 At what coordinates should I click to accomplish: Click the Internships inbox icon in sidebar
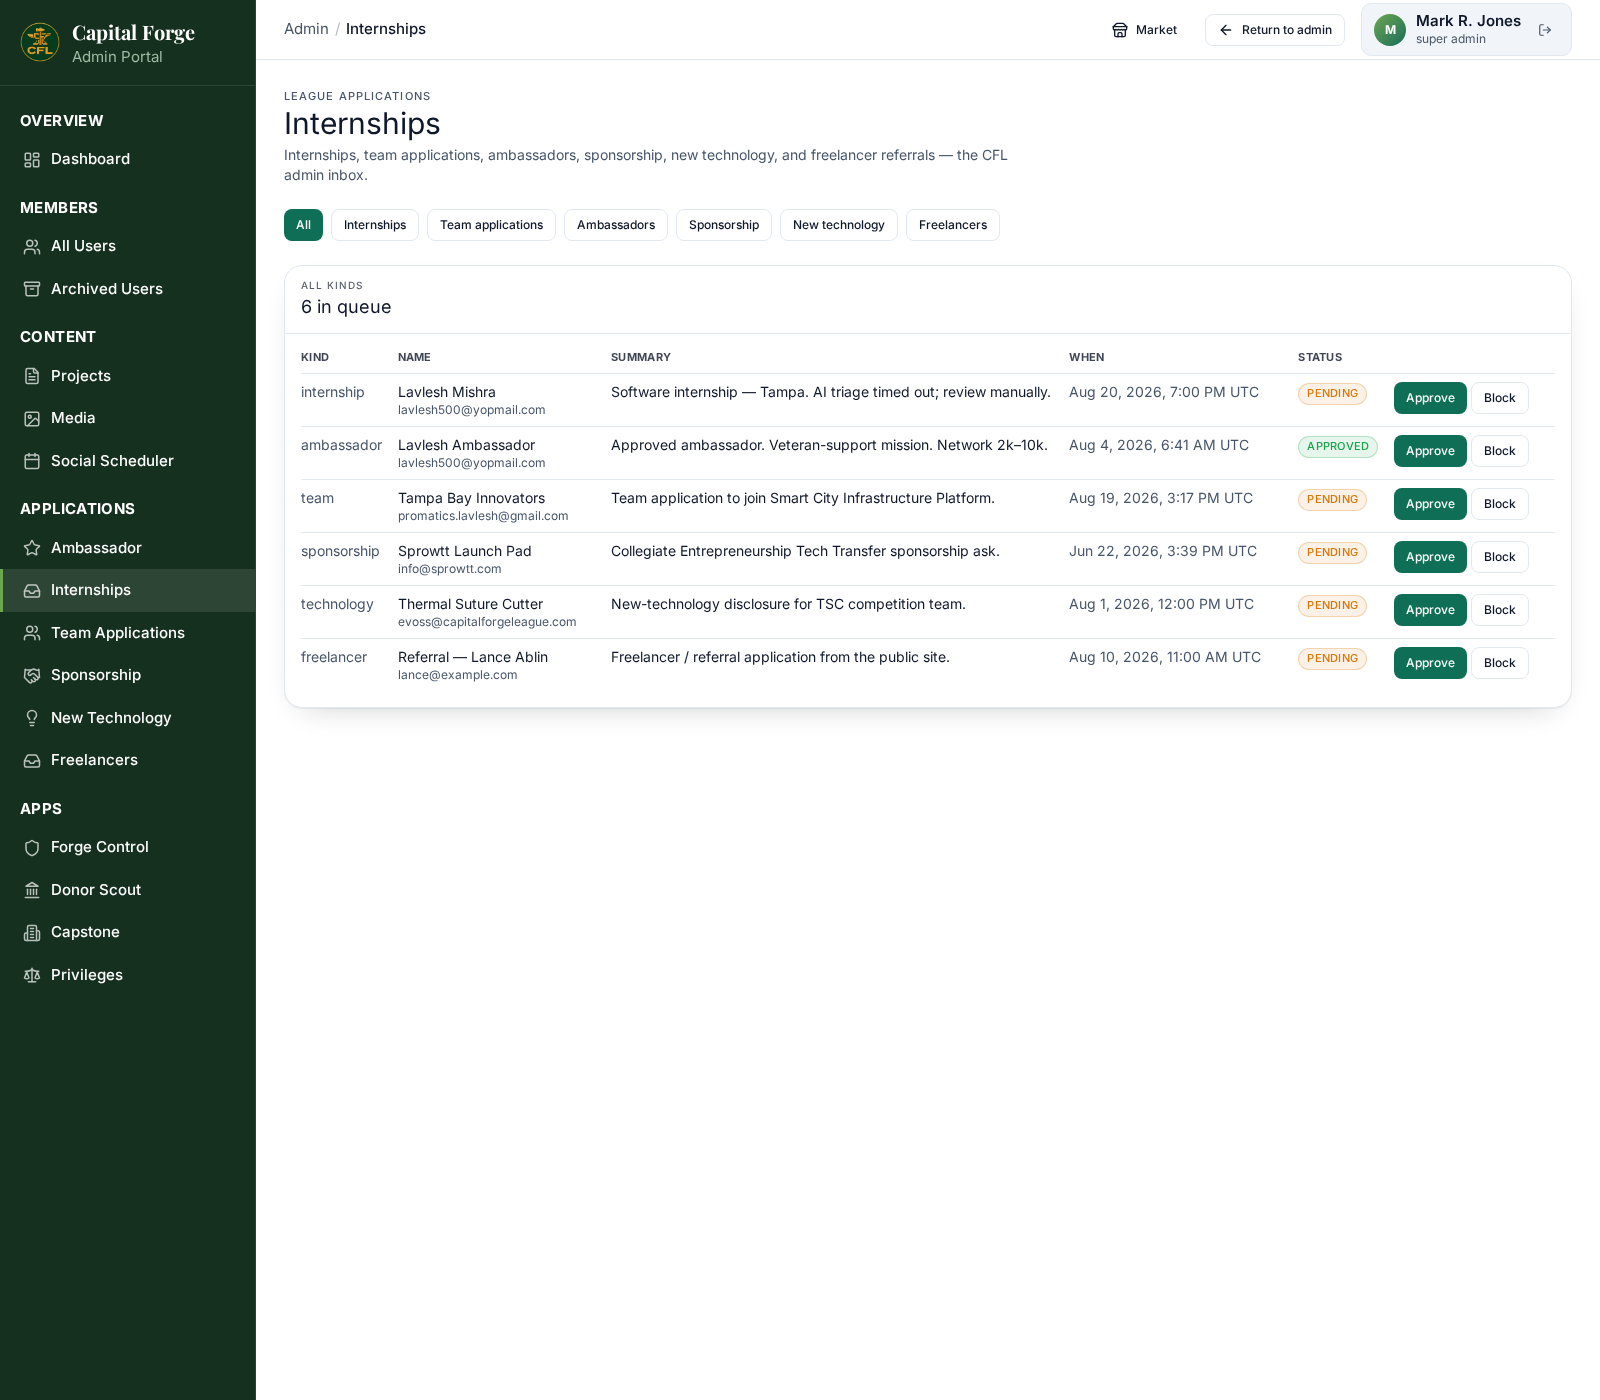click(x=32, y=591)
